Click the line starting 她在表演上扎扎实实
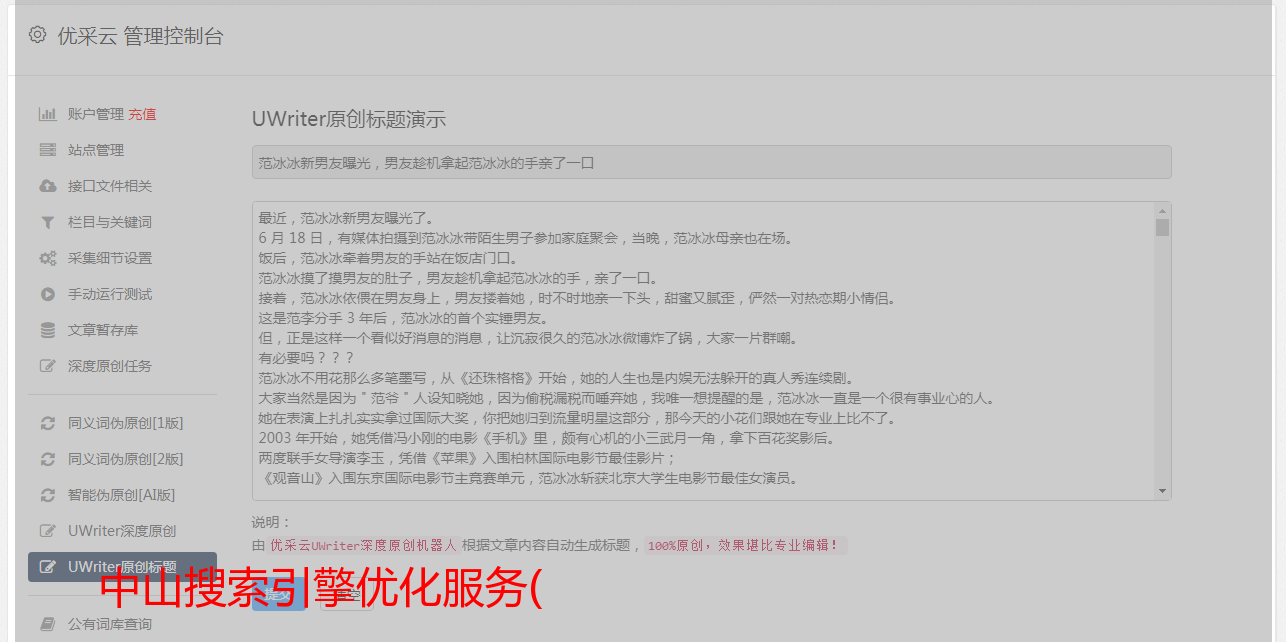Screen dimensions: 1286x642 (x=578, y=418)
